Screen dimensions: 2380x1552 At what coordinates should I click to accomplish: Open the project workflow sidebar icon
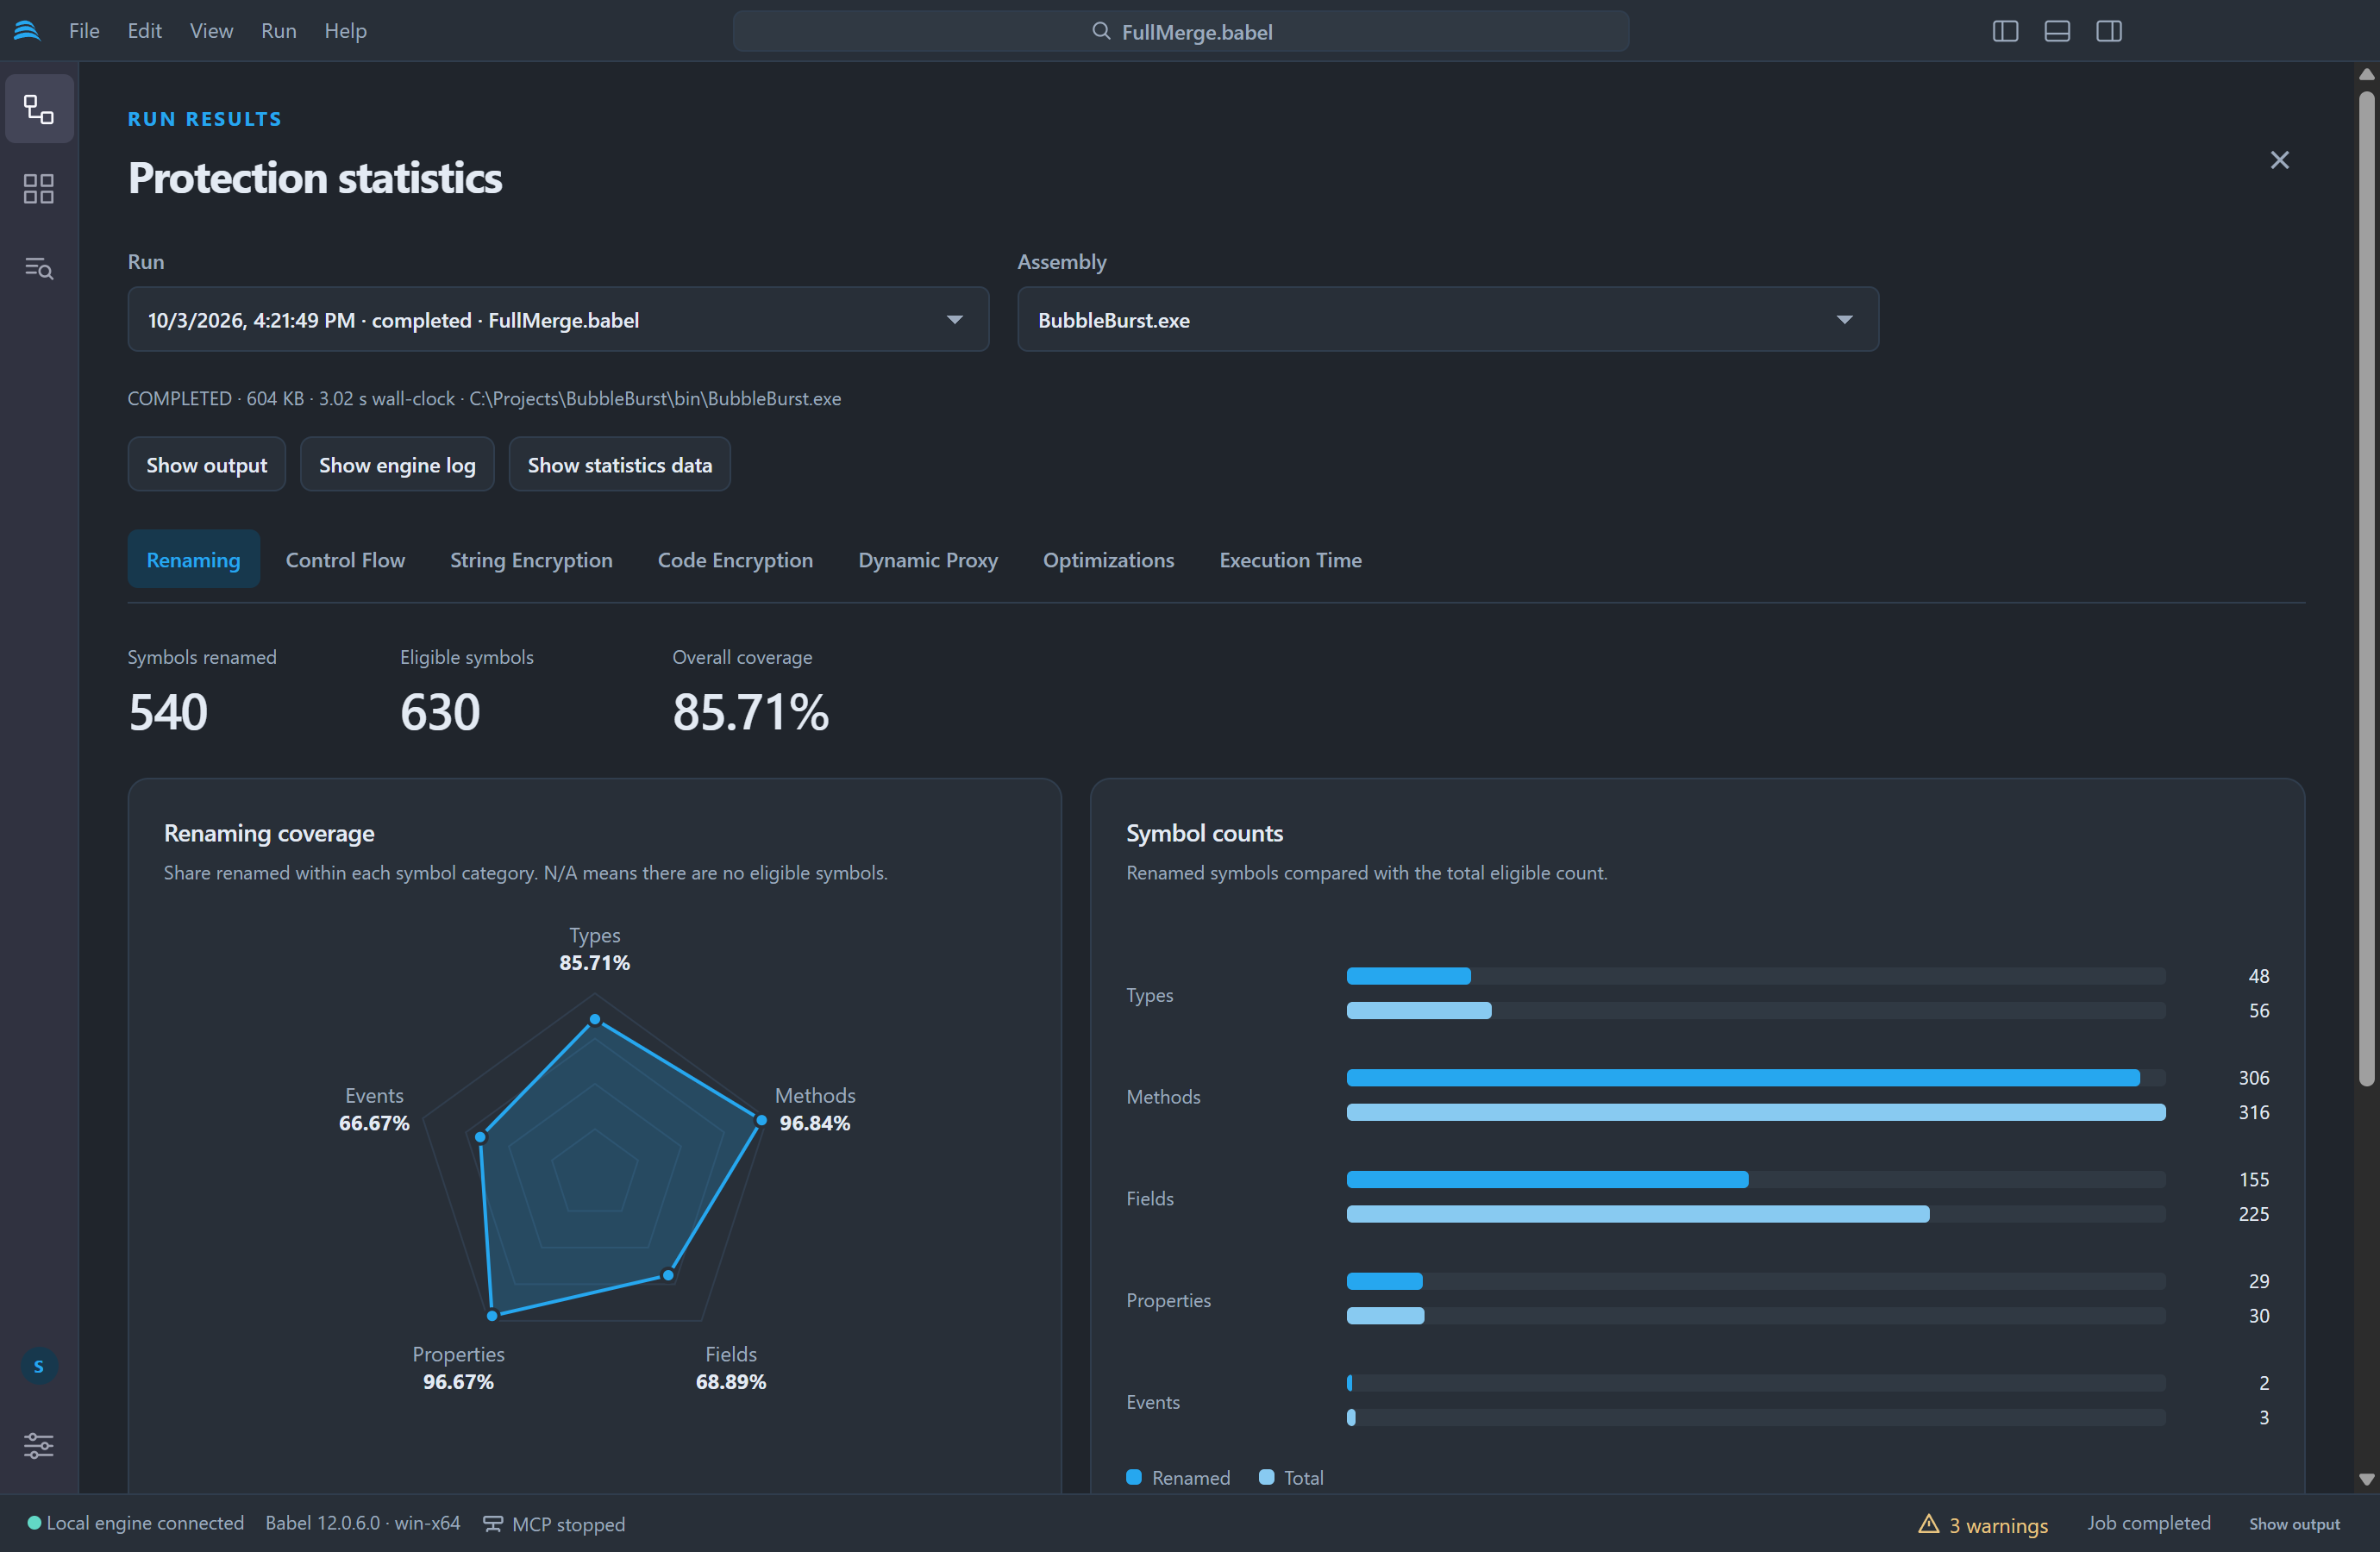[x=39, y=109]
